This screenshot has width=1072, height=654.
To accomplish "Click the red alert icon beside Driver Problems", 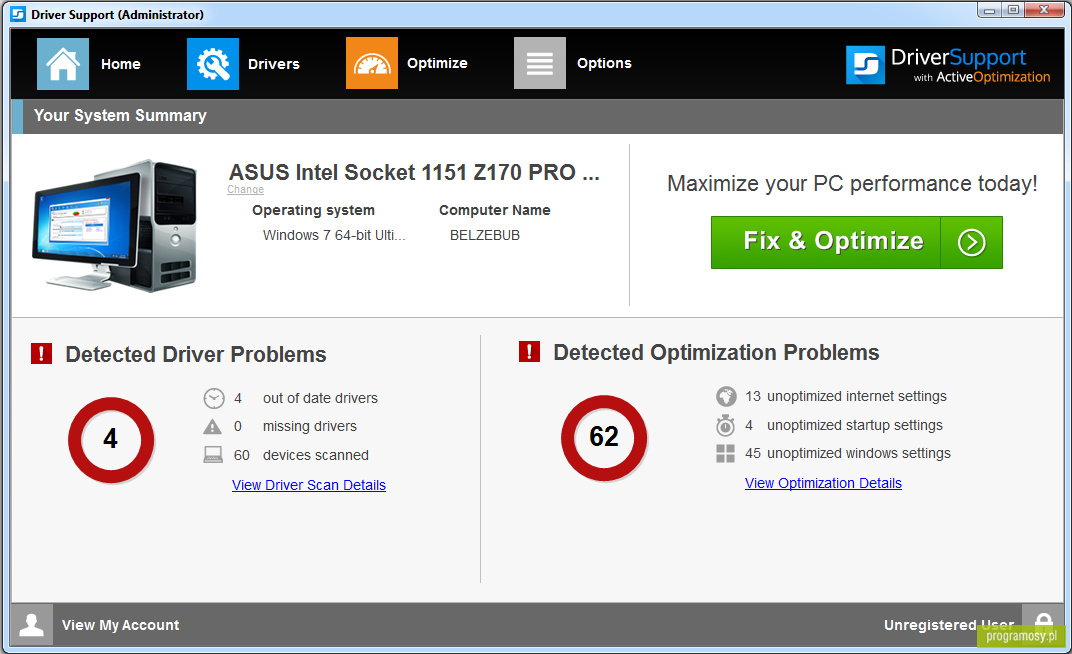I will click(x=42, y=353).
